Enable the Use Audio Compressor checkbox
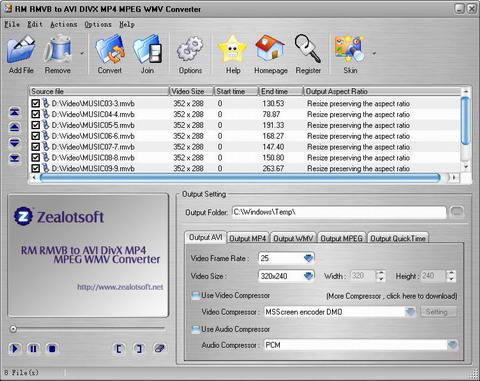This screenshot has height=381, width=480. click(x=196, y=329)
